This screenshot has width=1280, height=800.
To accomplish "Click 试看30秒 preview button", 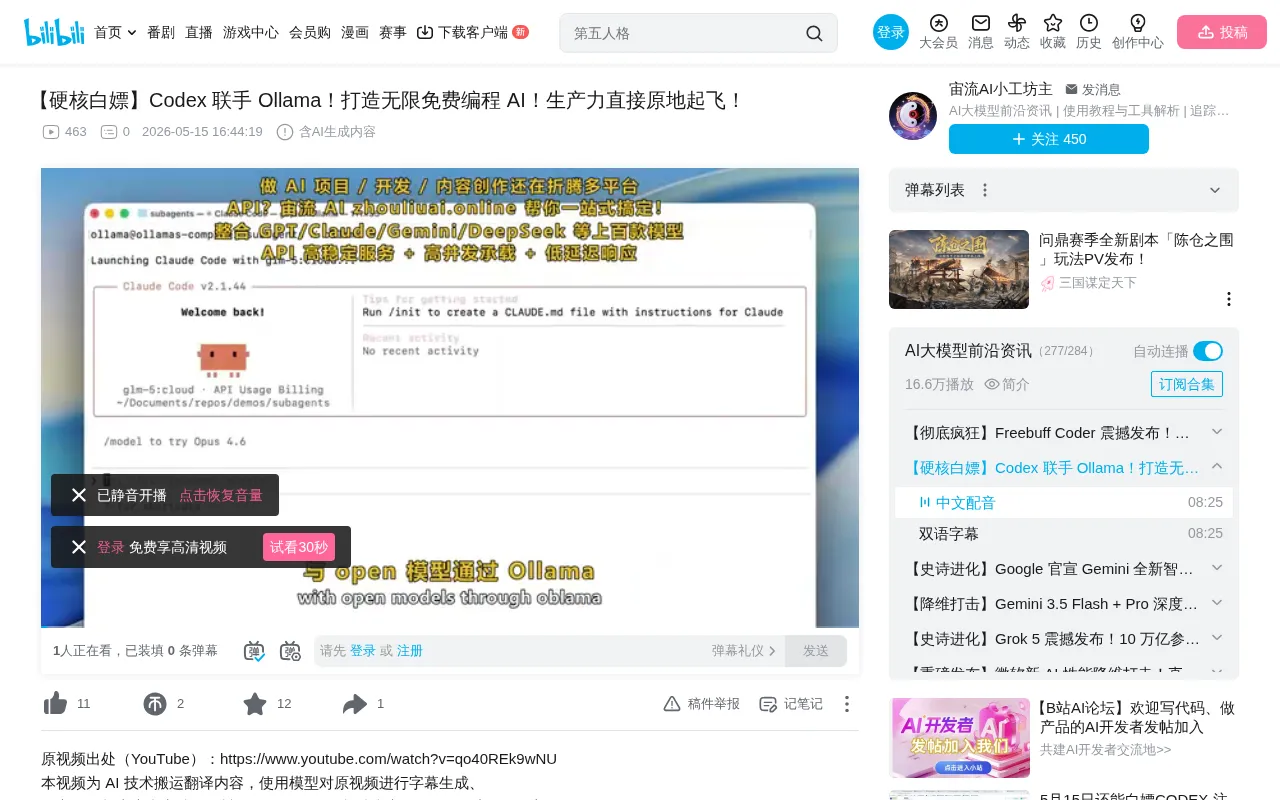I will (x=299, y=547).
